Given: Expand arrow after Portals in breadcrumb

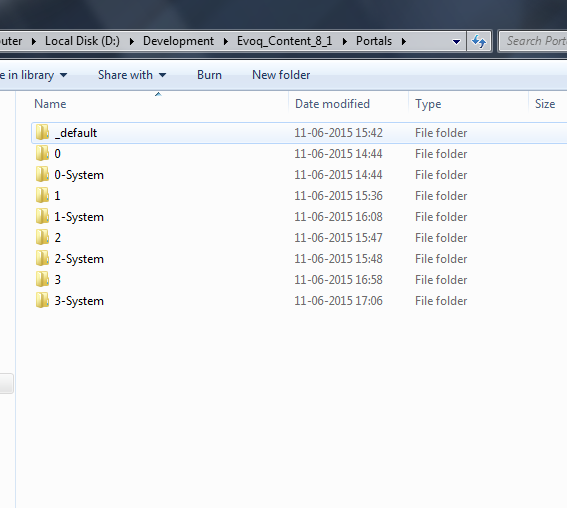Looking at the screenshot, I should 404,42.
